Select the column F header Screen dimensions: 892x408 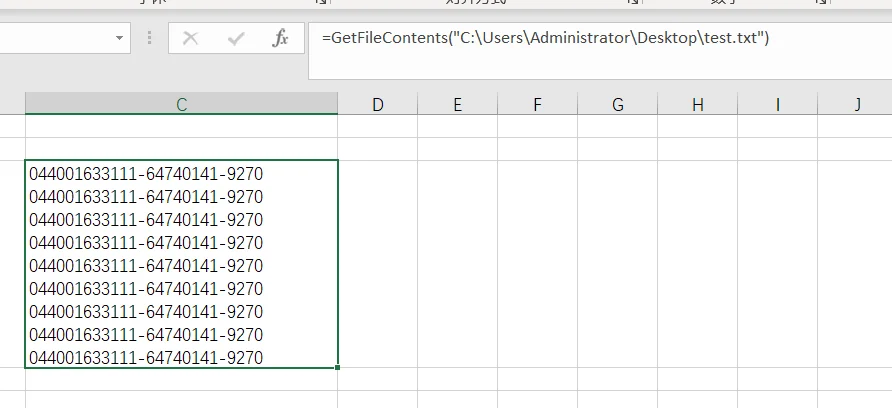(538, 104)
